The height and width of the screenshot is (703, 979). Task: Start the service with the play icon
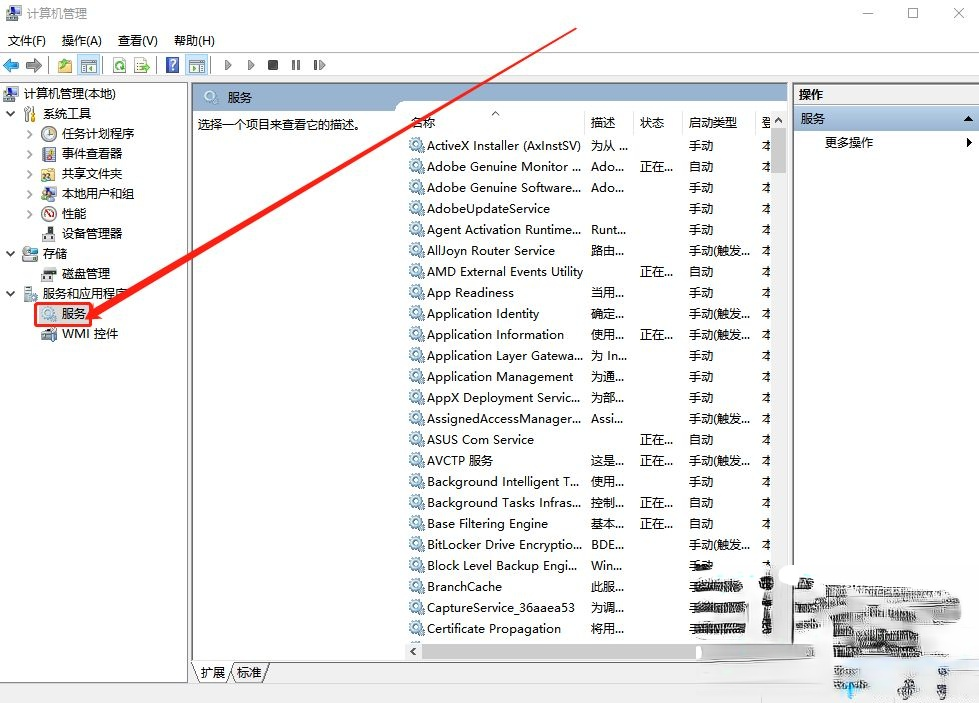pos(228,64)
